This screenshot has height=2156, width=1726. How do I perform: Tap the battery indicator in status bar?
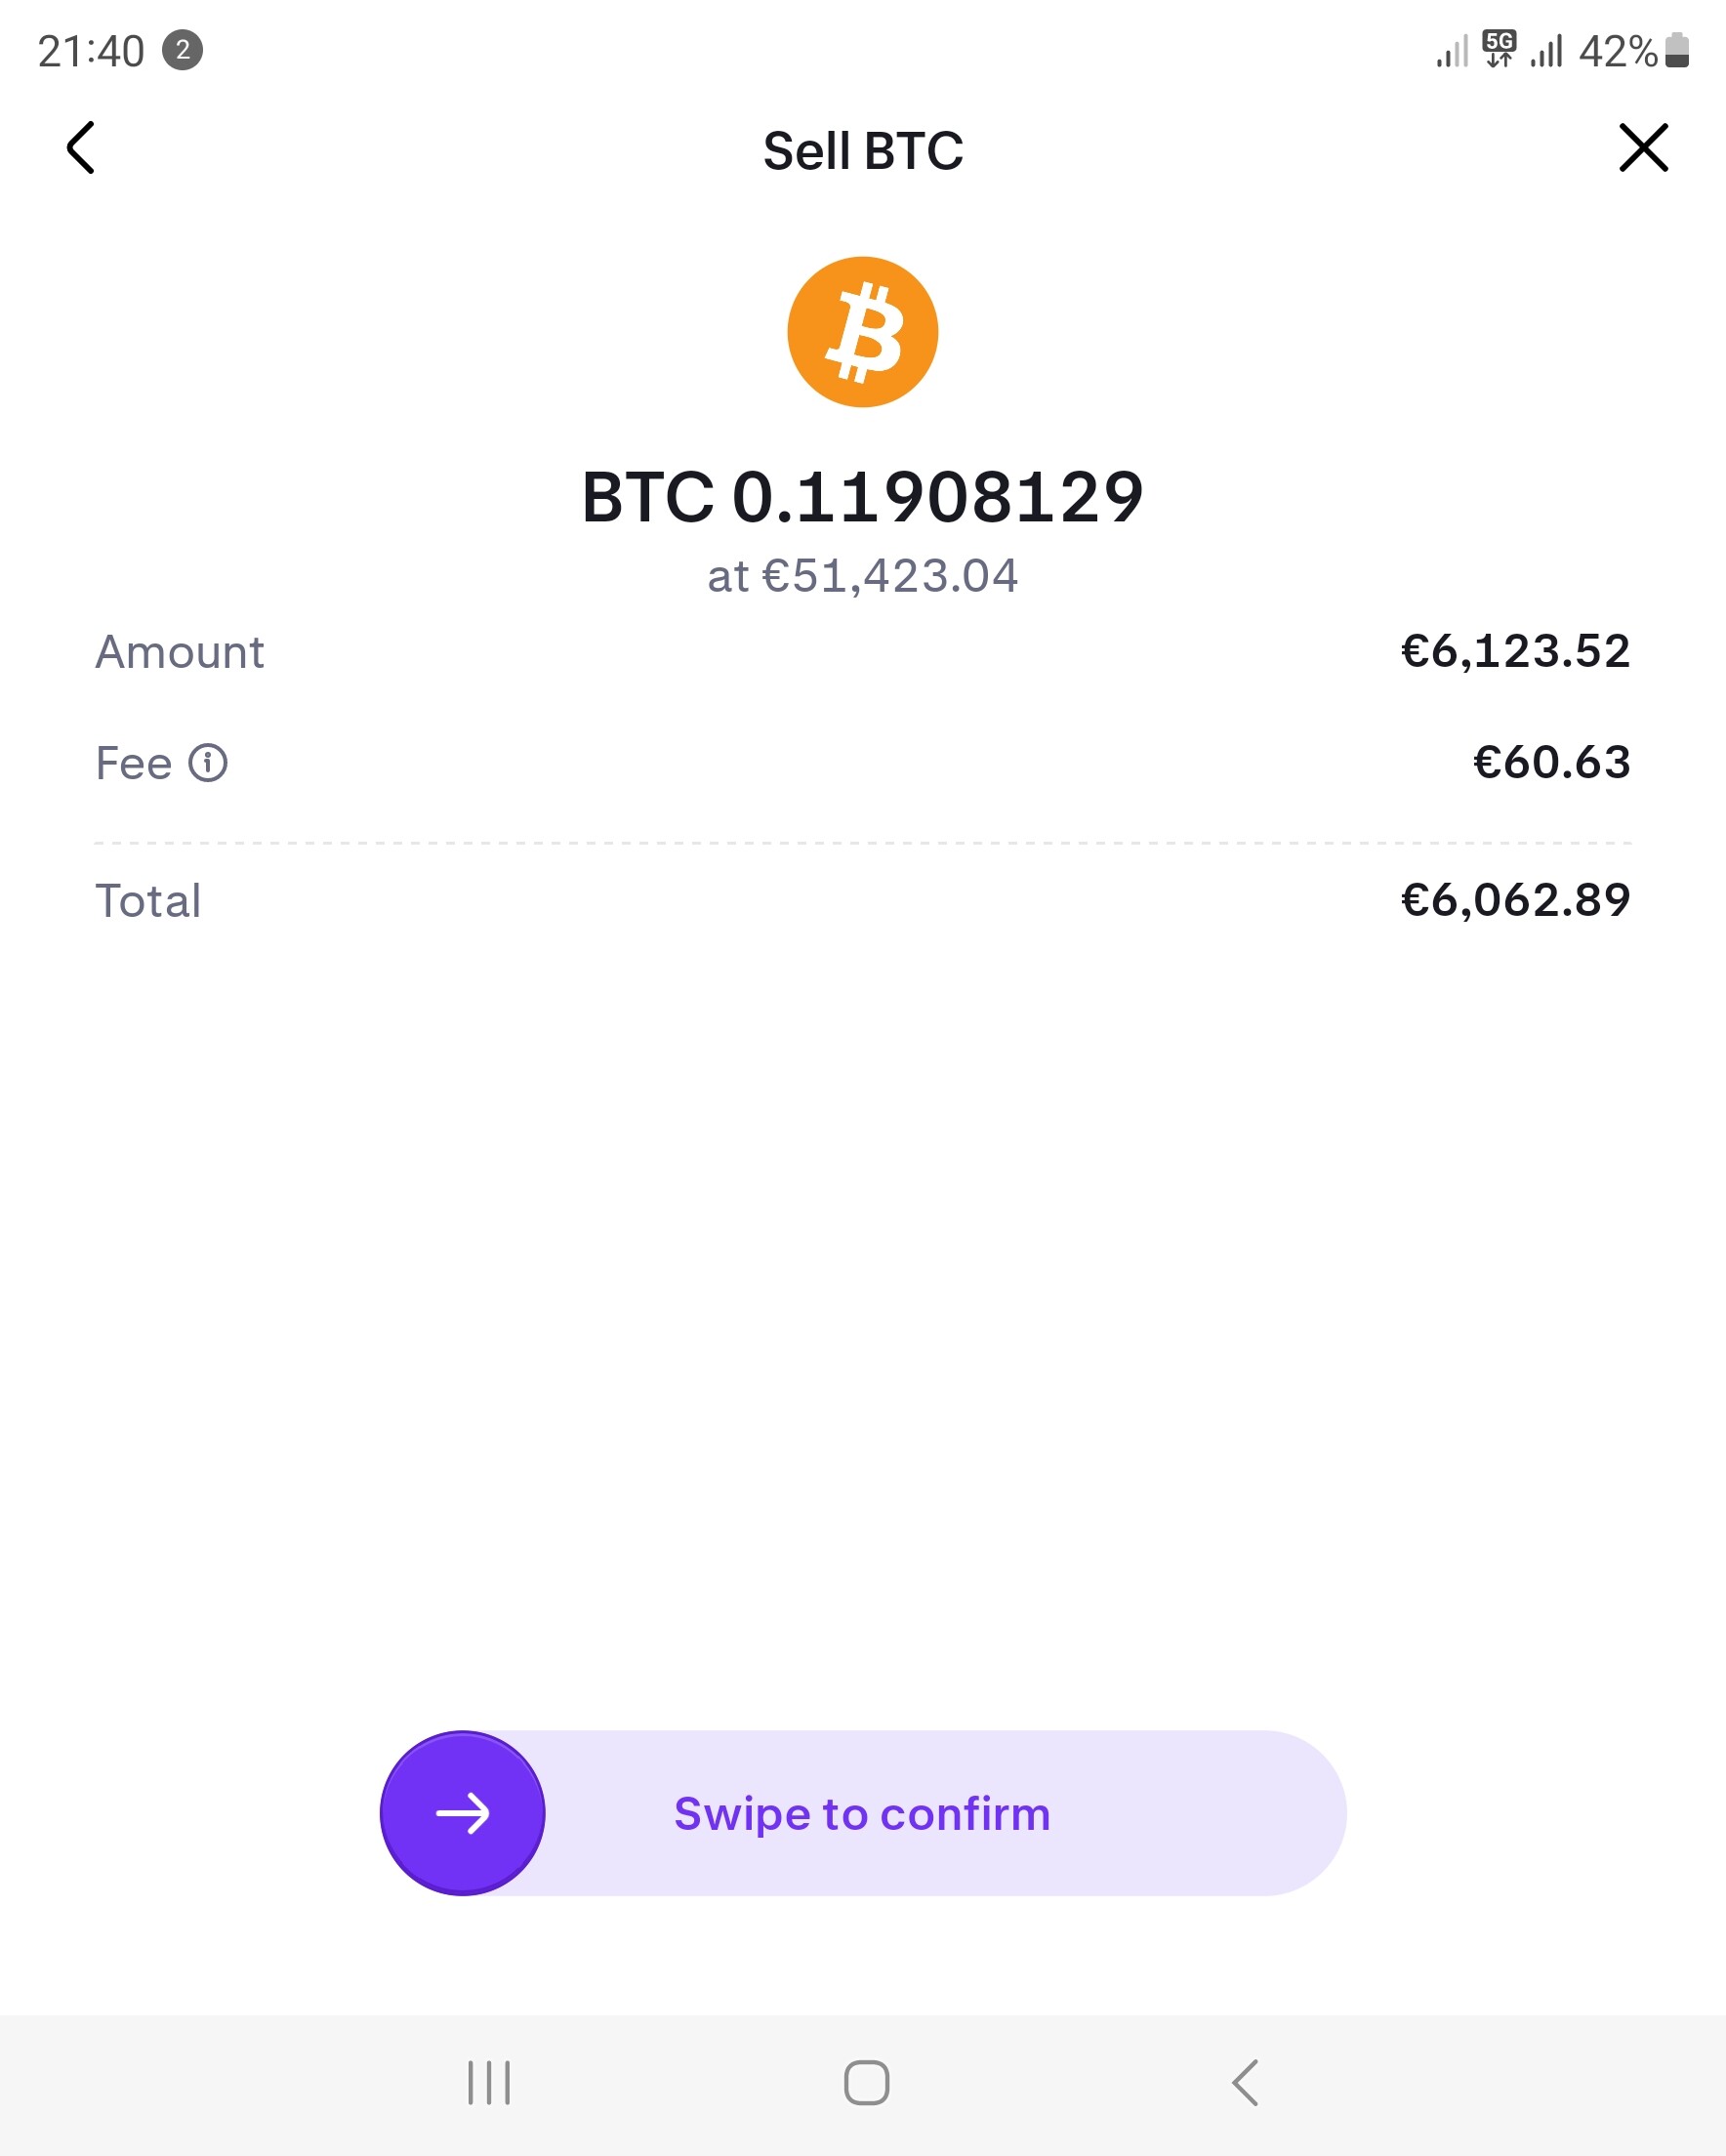click(x=1677, y=50)
